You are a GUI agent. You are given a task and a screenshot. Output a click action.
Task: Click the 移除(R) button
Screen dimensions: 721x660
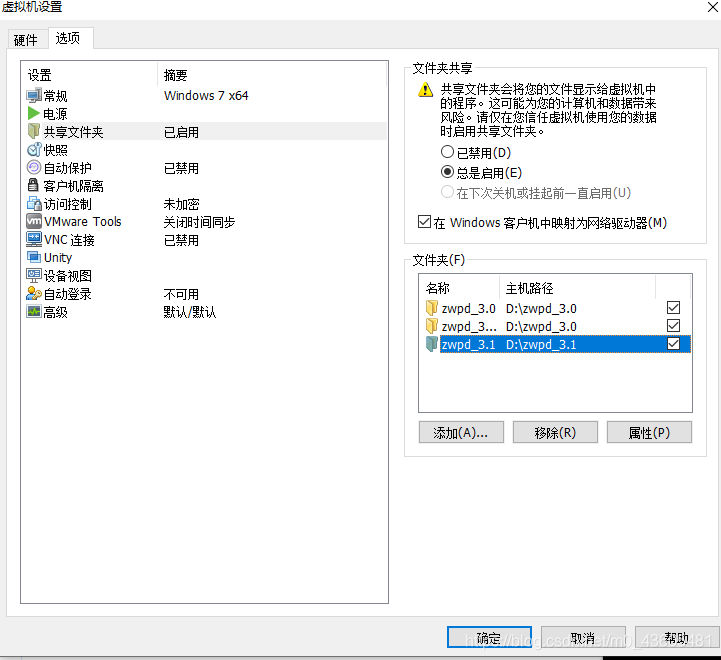555,432
